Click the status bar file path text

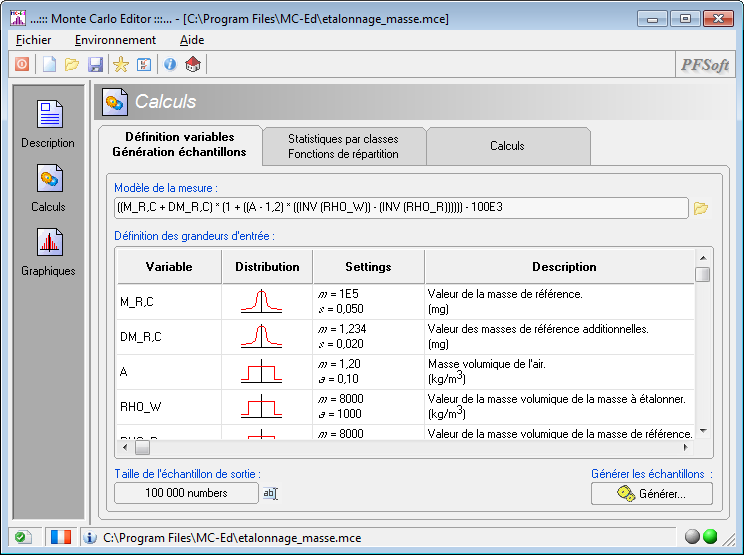pos(232,538)
